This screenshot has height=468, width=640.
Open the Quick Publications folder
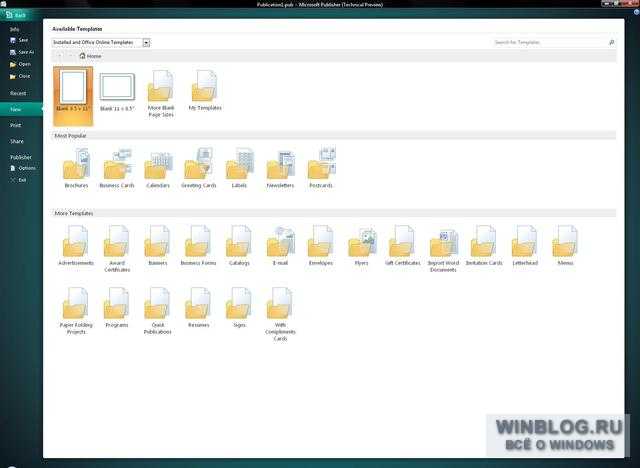[x=158, y=311]
